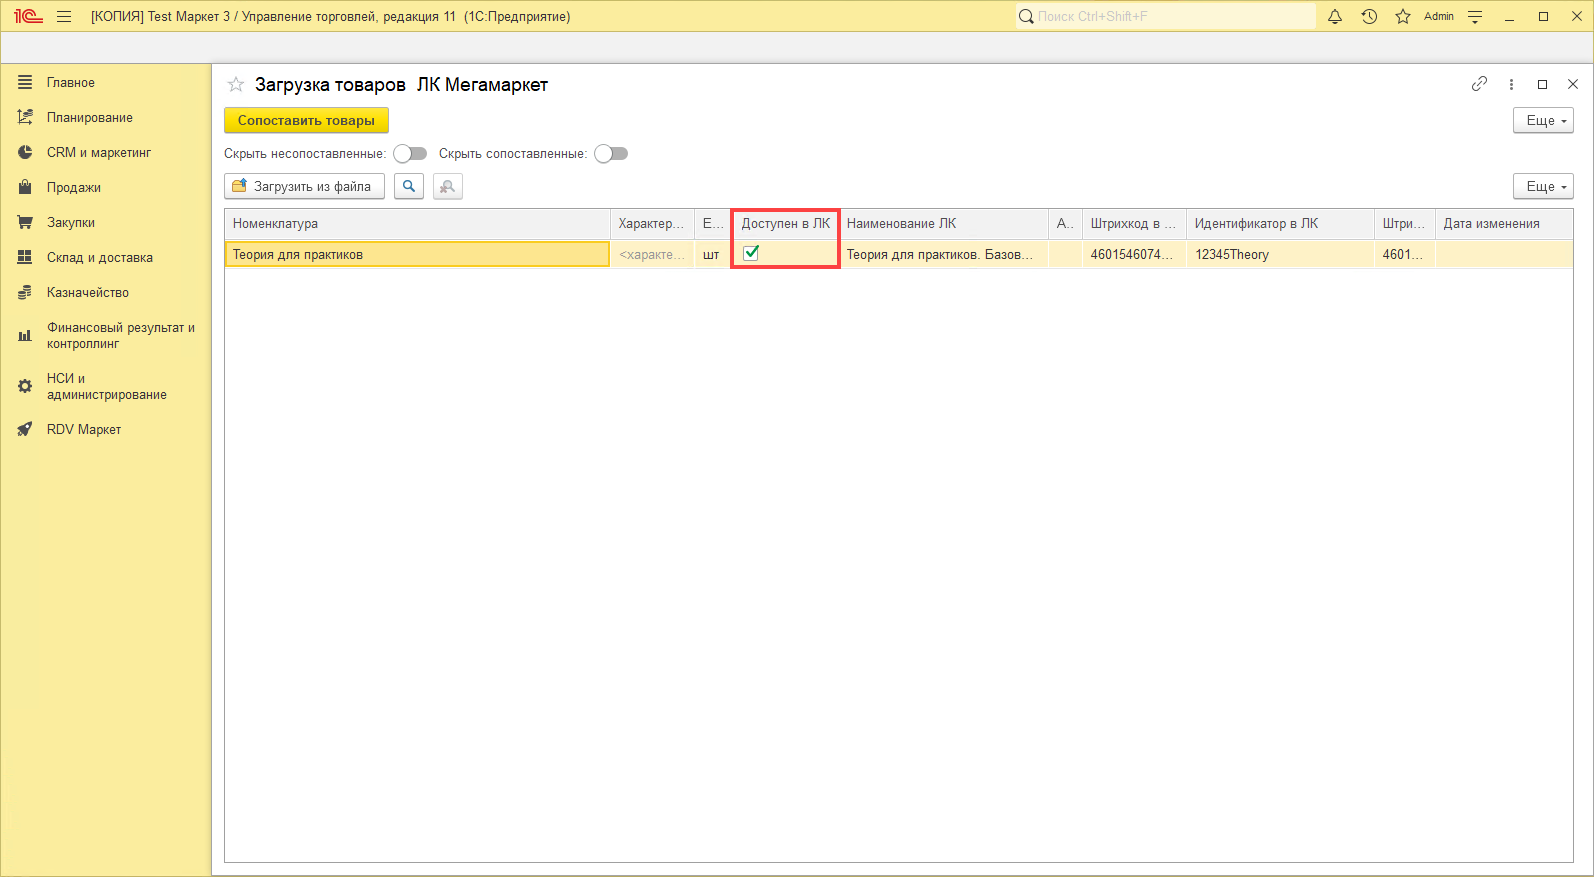Viewport: 1594px width, 877px height.
Task: Maximize the inner form window
Action: [1542, 84]
